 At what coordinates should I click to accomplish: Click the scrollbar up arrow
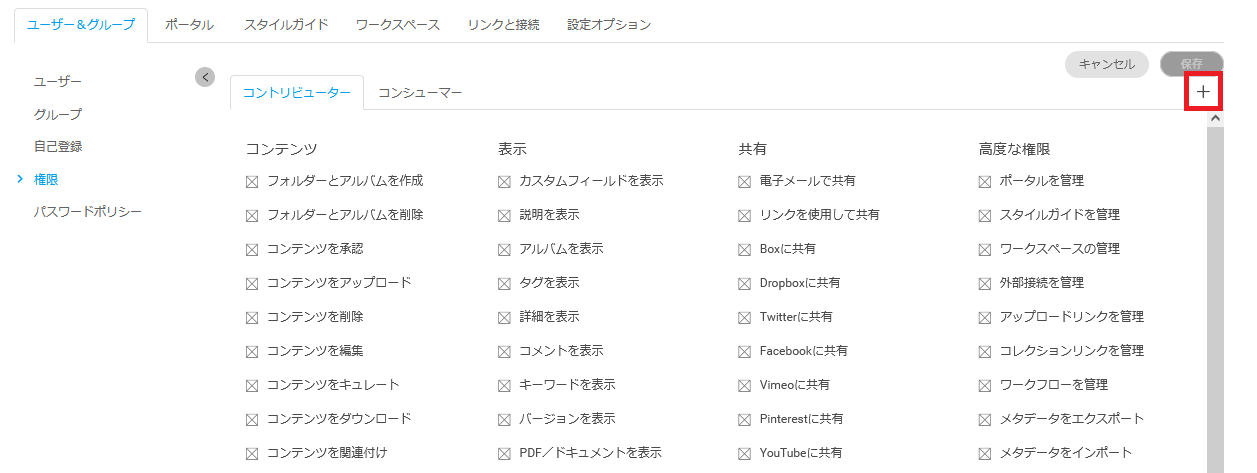(1215, 118)
